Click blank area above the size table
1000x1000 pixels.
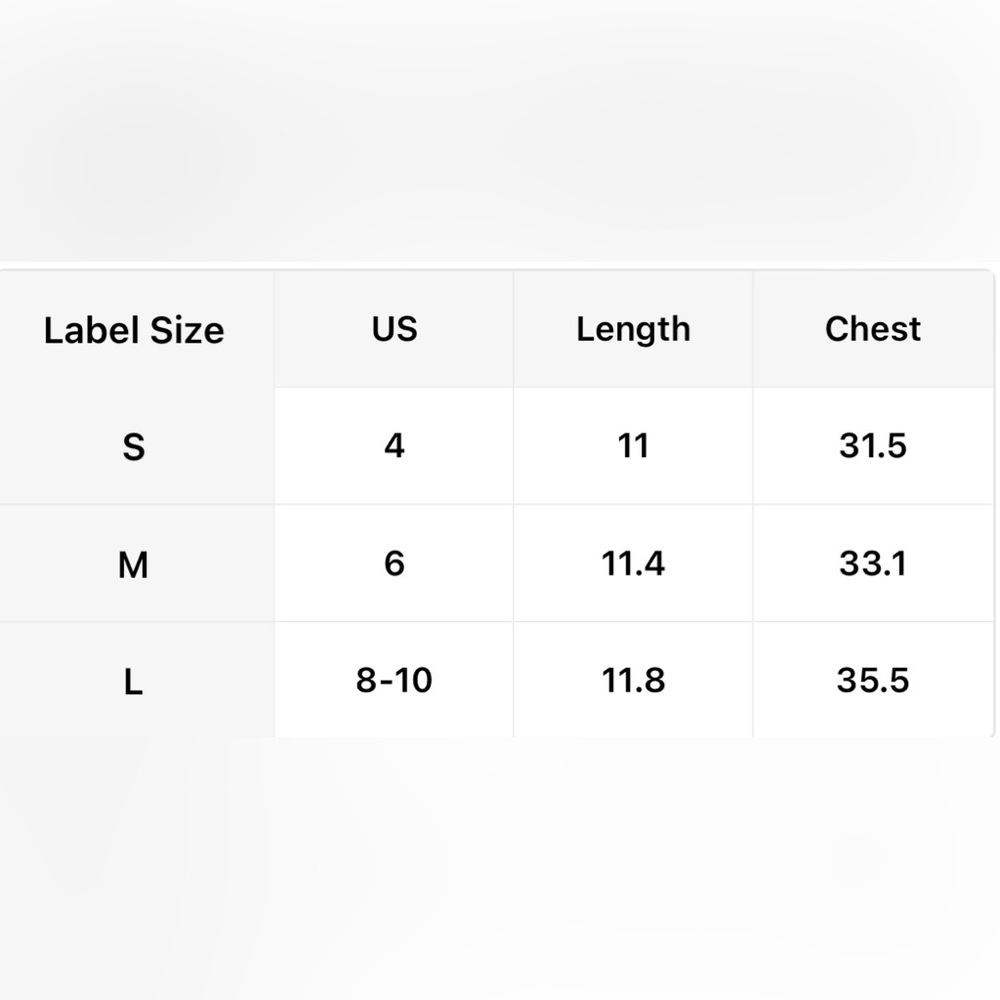tap(500, 131)
